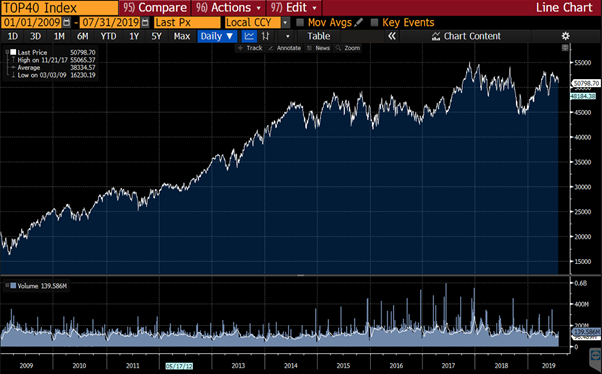Select the 1D time range
Screen dimensions: 602x374
(13, 36)
